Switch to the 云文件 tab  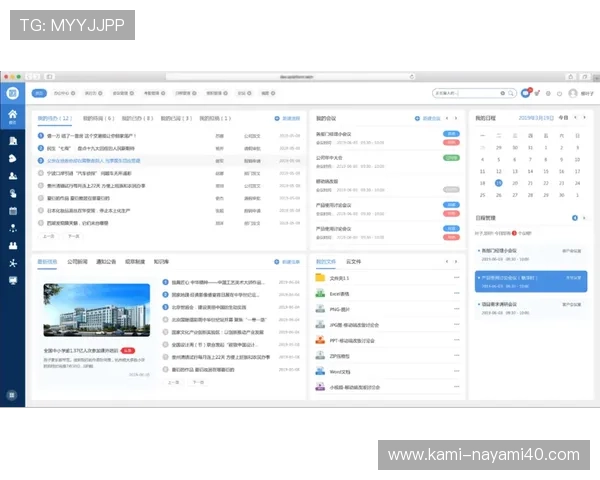tap(353, 260)
